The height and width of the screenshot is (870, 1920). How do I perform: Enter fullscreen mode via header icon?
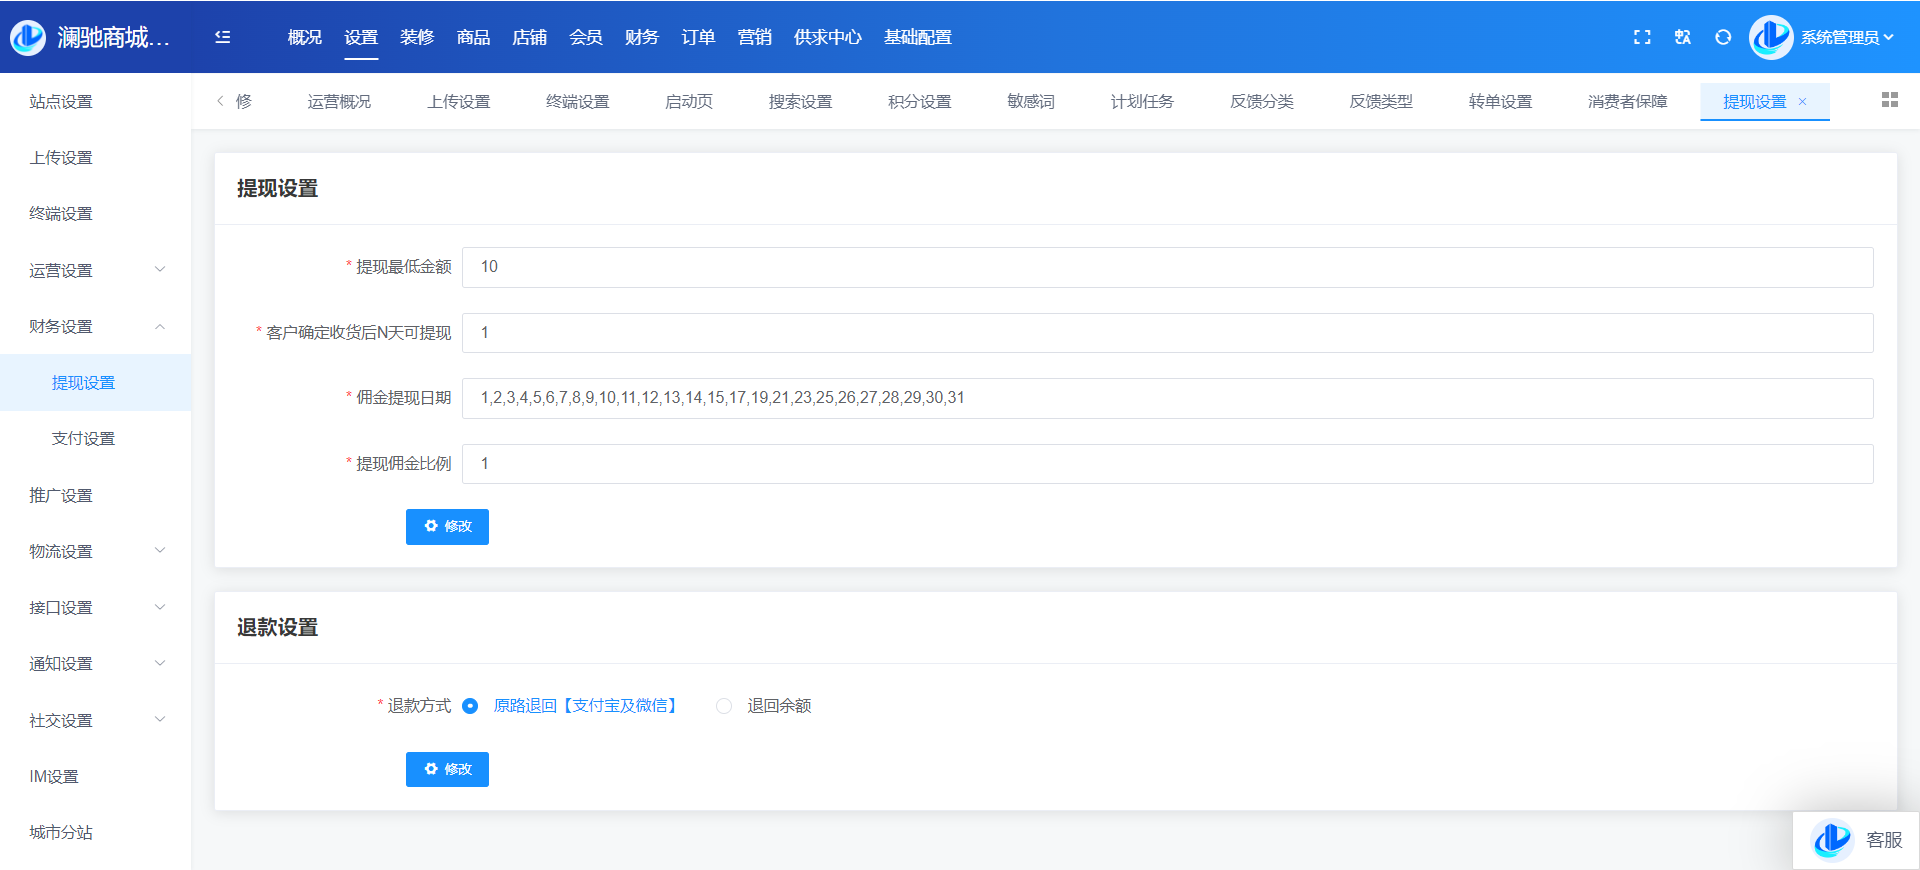1642,37
